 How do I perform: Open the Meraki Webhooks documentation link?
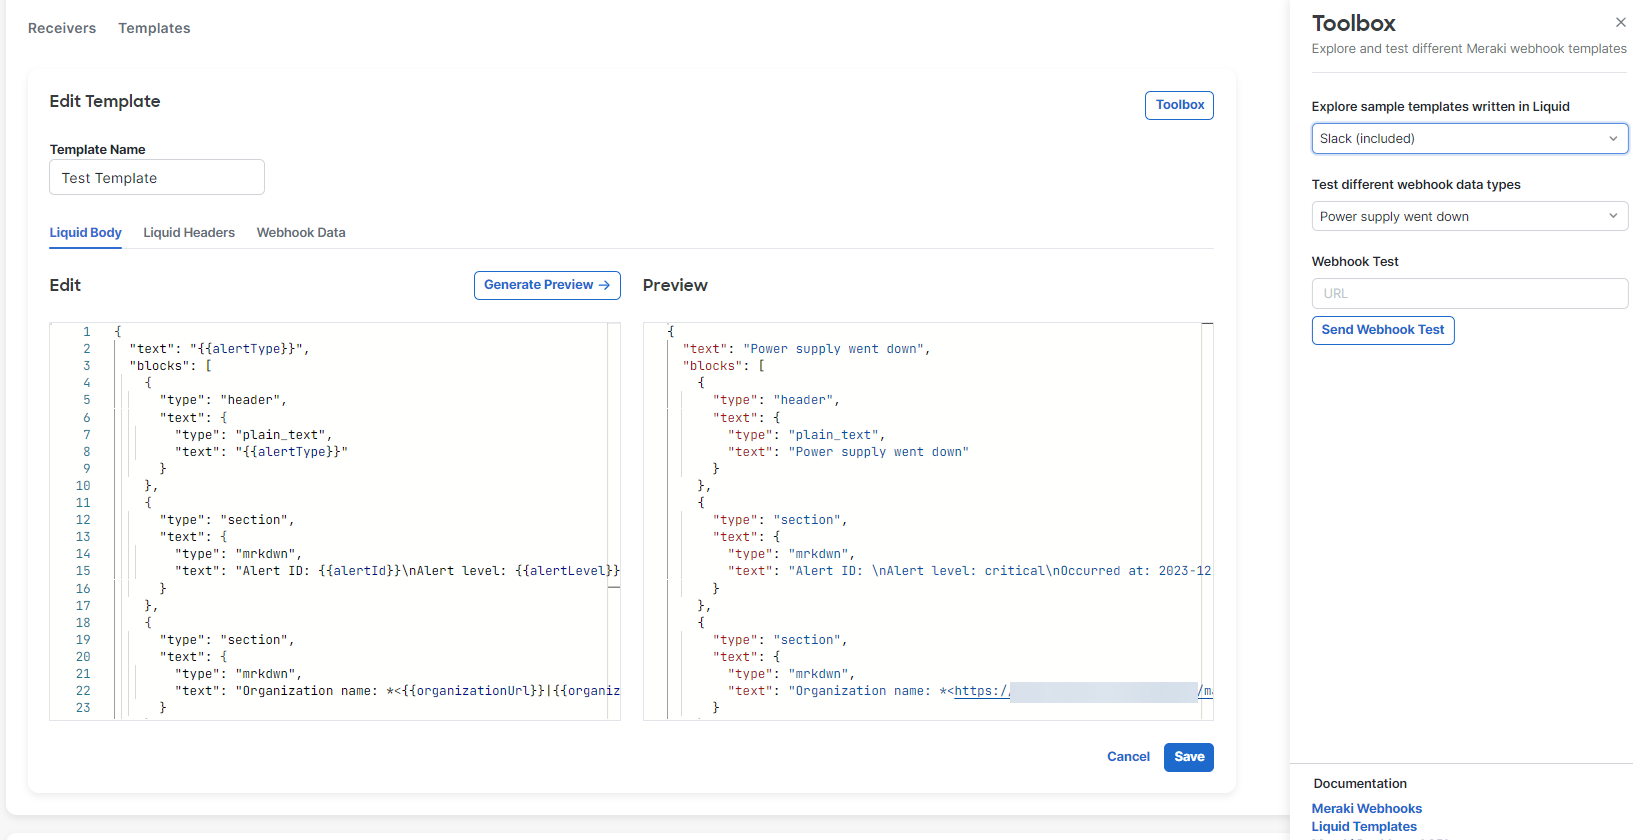pyautogui.click(x=1366, y=809)
